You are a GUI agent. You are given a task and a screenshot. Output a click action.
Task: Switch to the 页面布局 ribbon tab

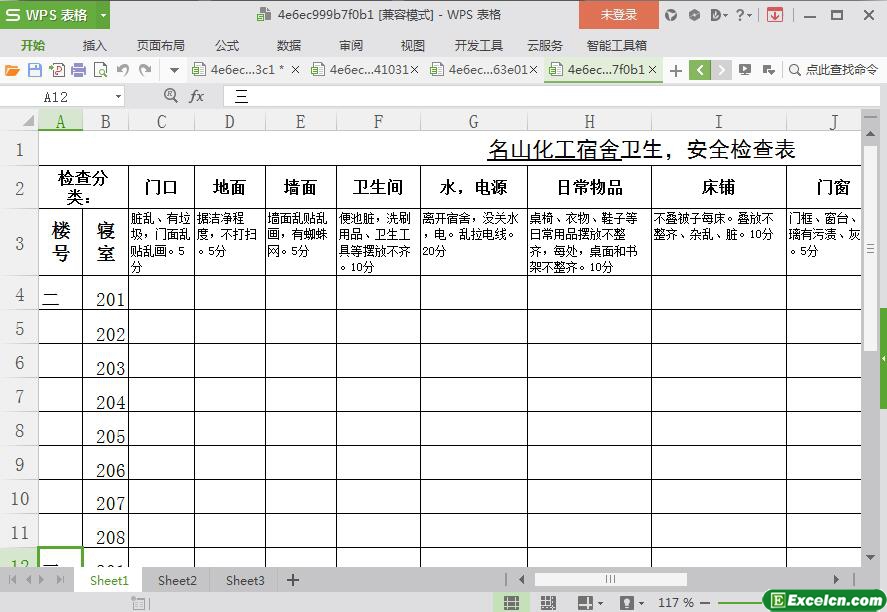coord(161,46)
